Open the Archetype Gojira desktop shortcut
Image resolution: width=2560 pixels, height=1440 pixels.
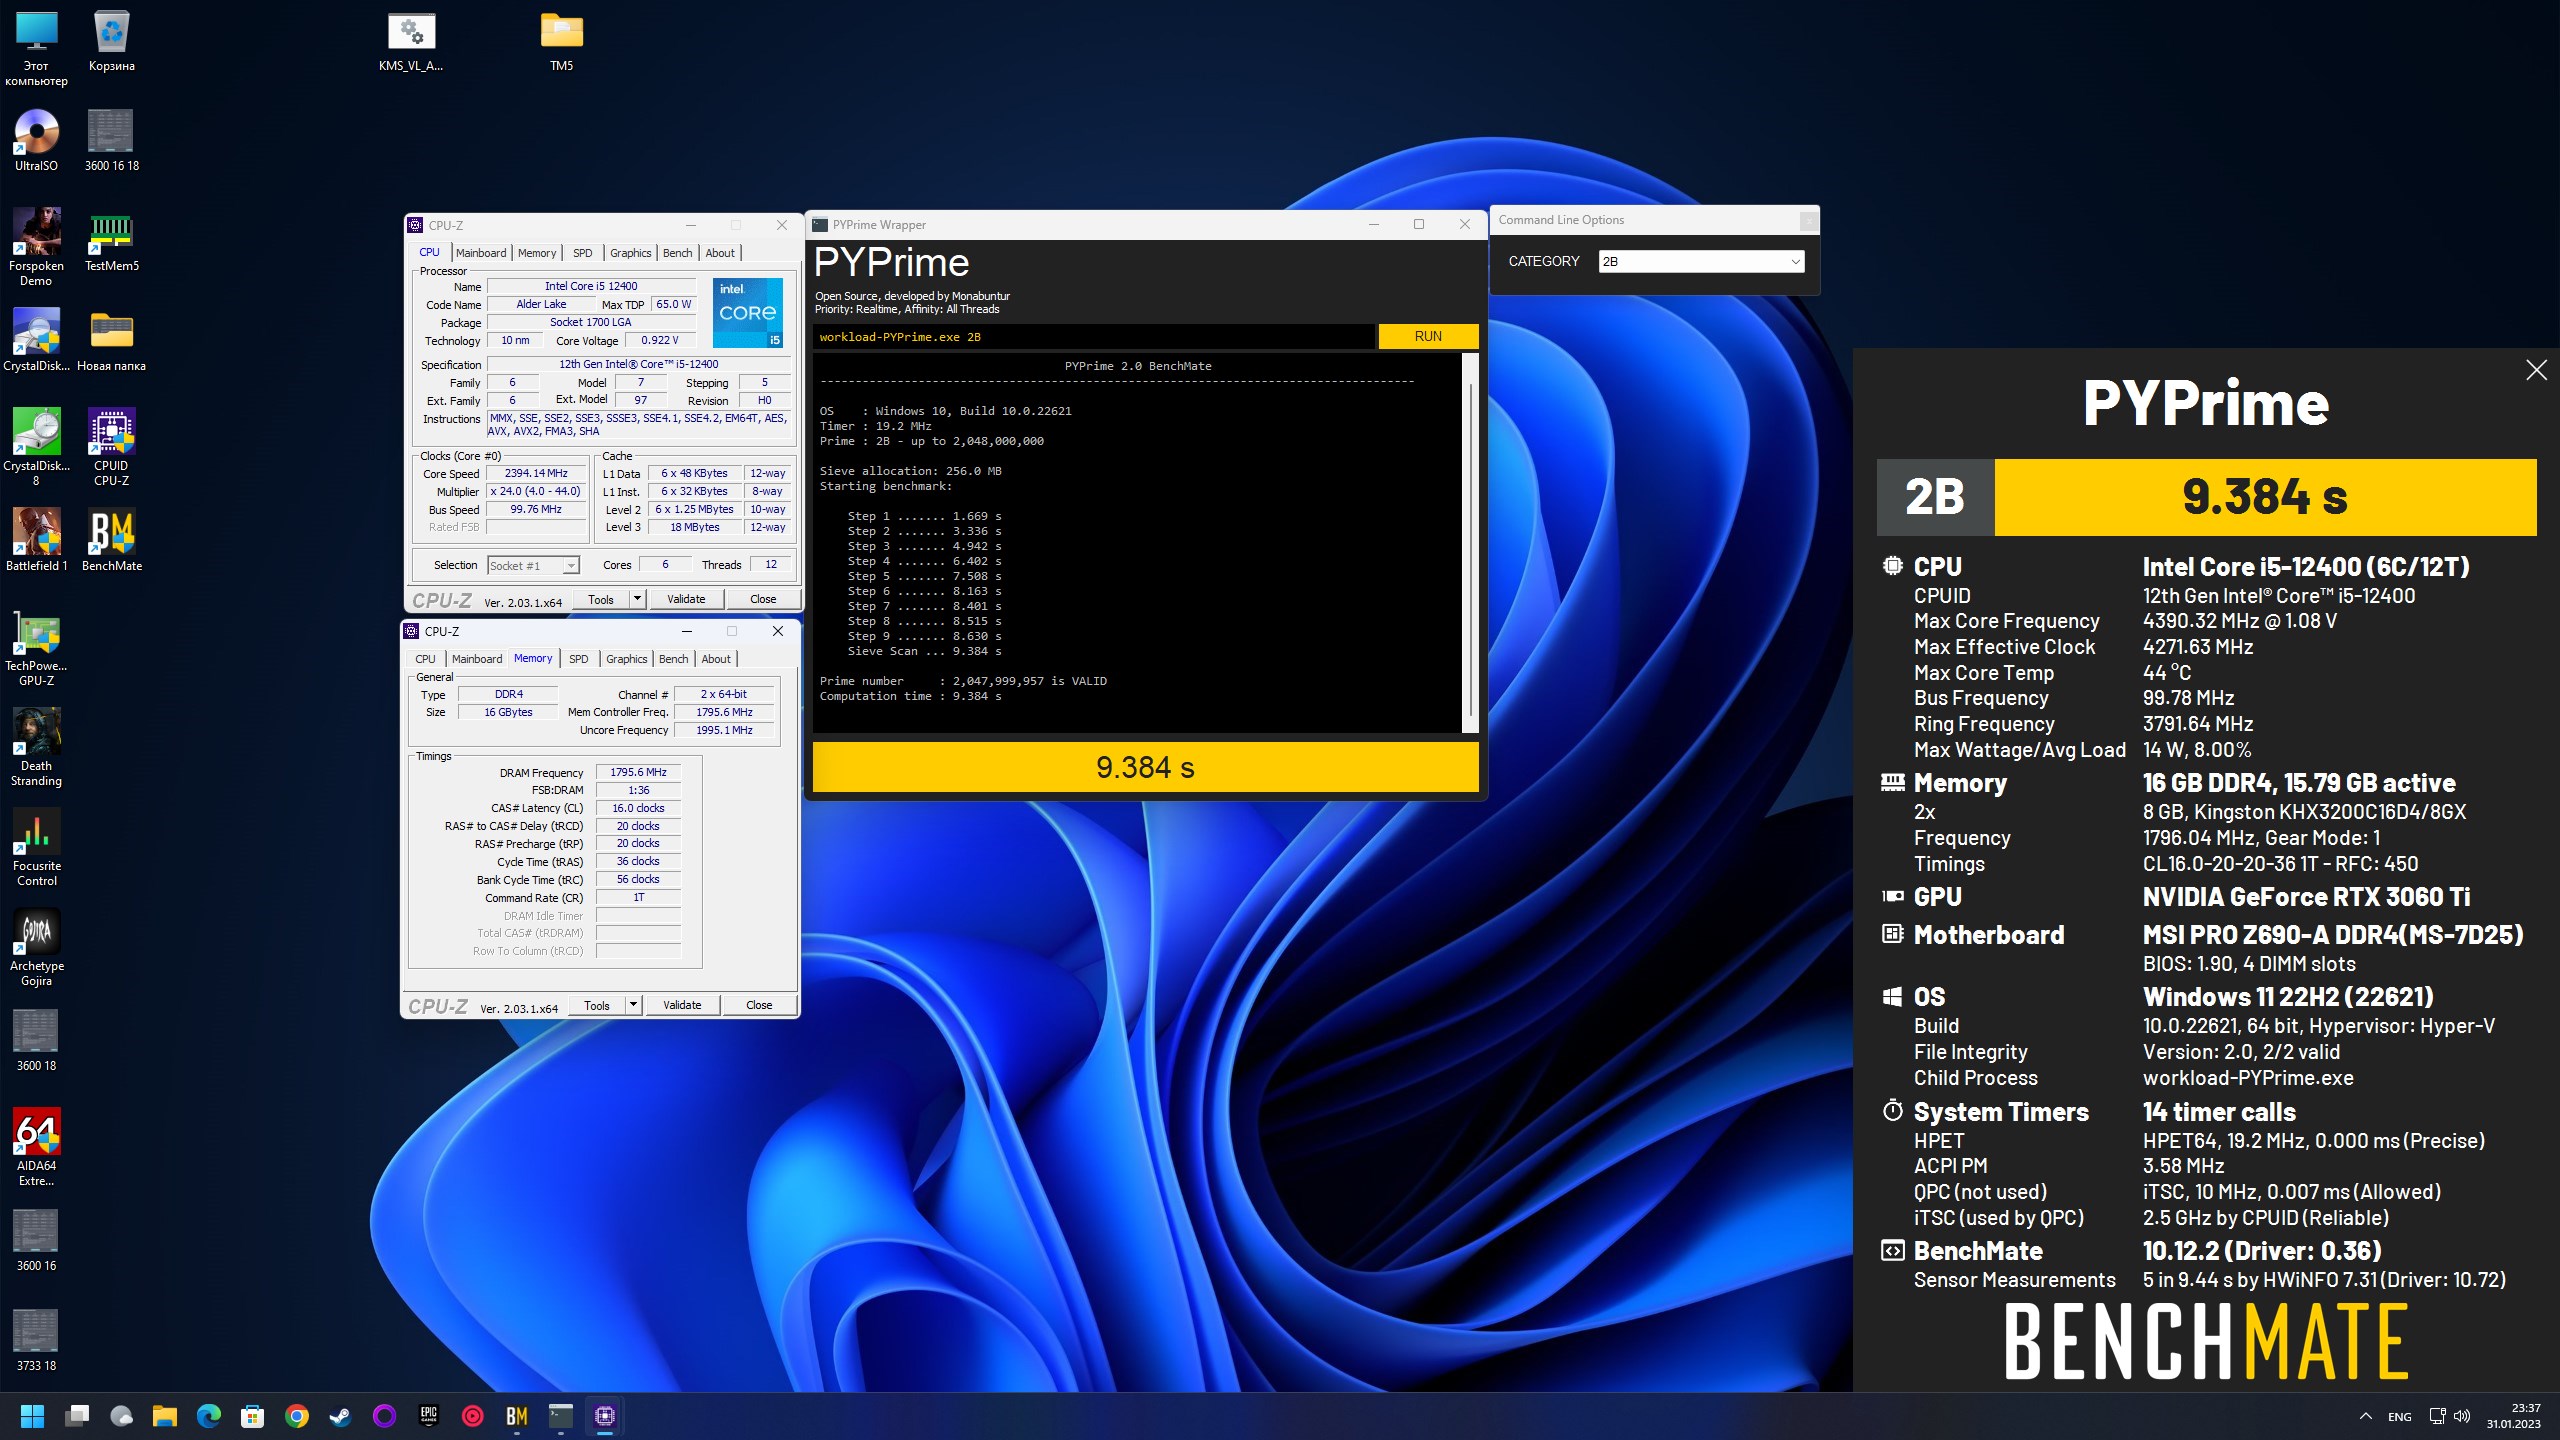click(36, 947)
